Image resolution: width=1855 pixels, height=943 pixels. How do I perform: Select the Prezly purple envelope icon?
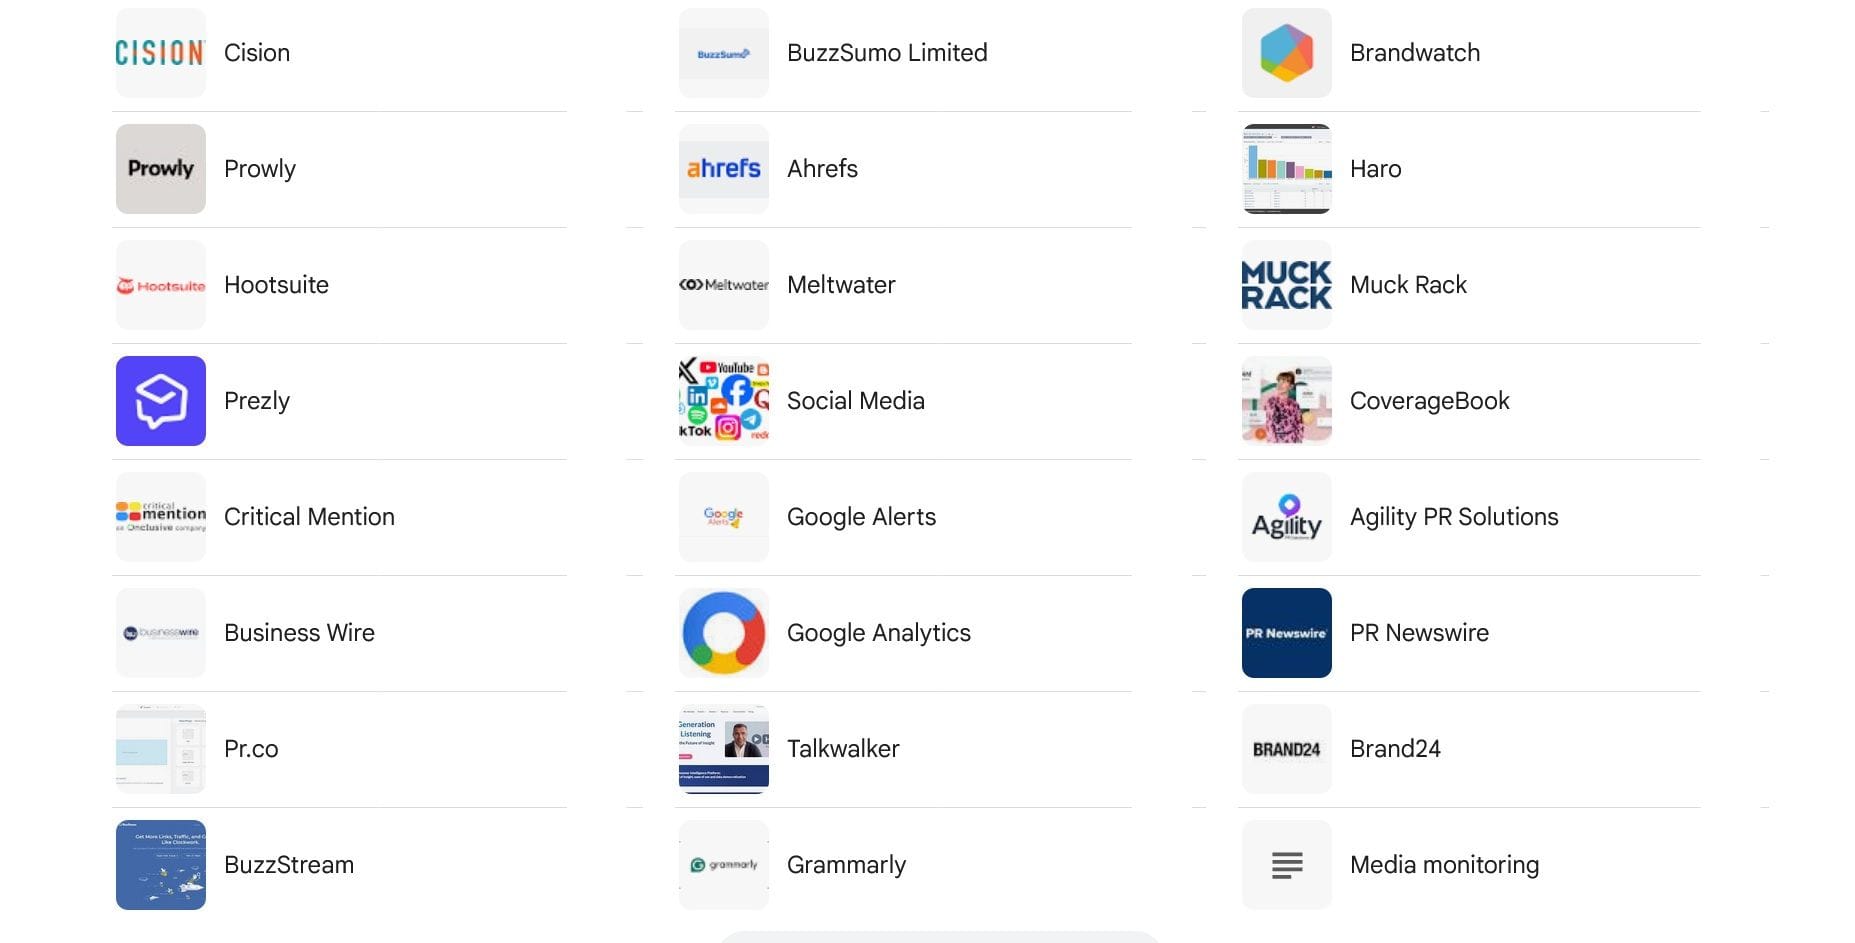coord(160,401)
